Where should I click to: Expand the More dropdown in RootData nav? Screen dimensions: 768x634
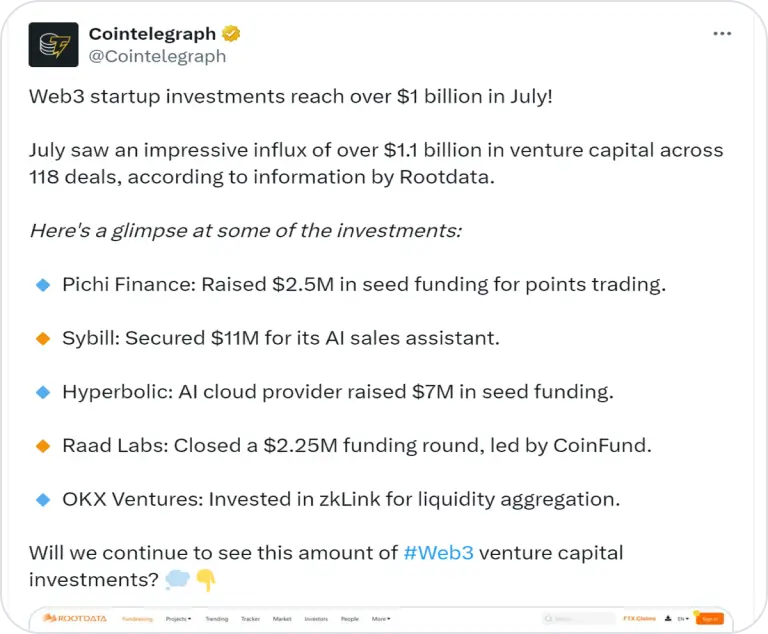380,619
